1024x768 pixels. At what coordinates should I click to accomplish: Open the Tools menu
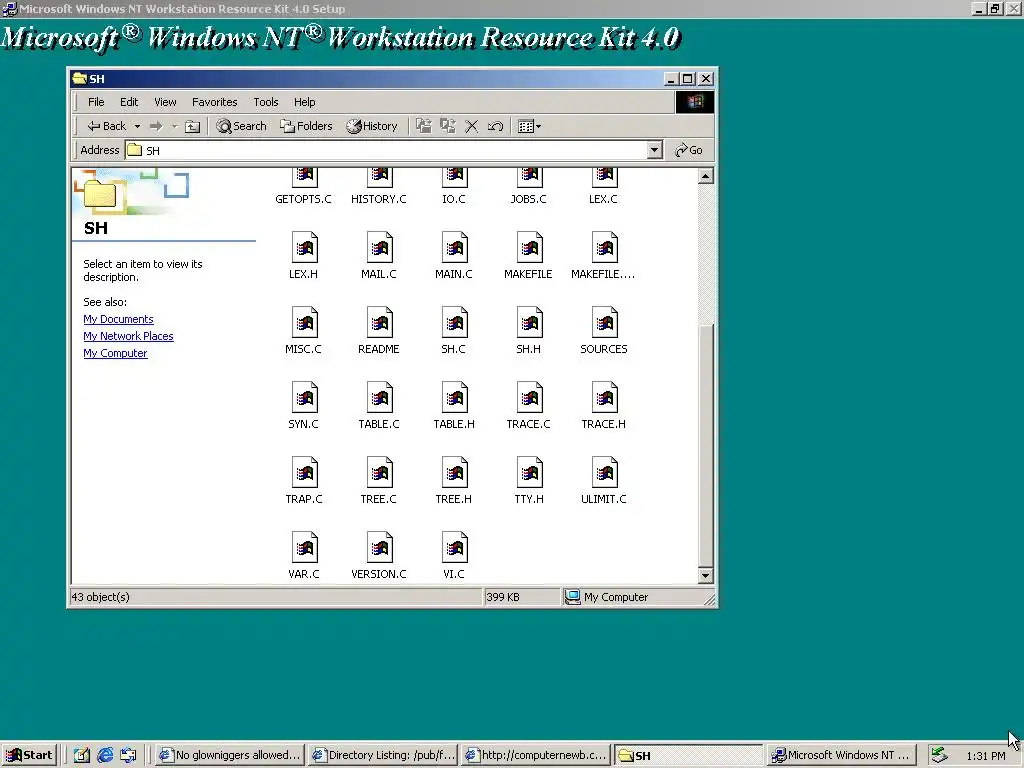[266, 102]
